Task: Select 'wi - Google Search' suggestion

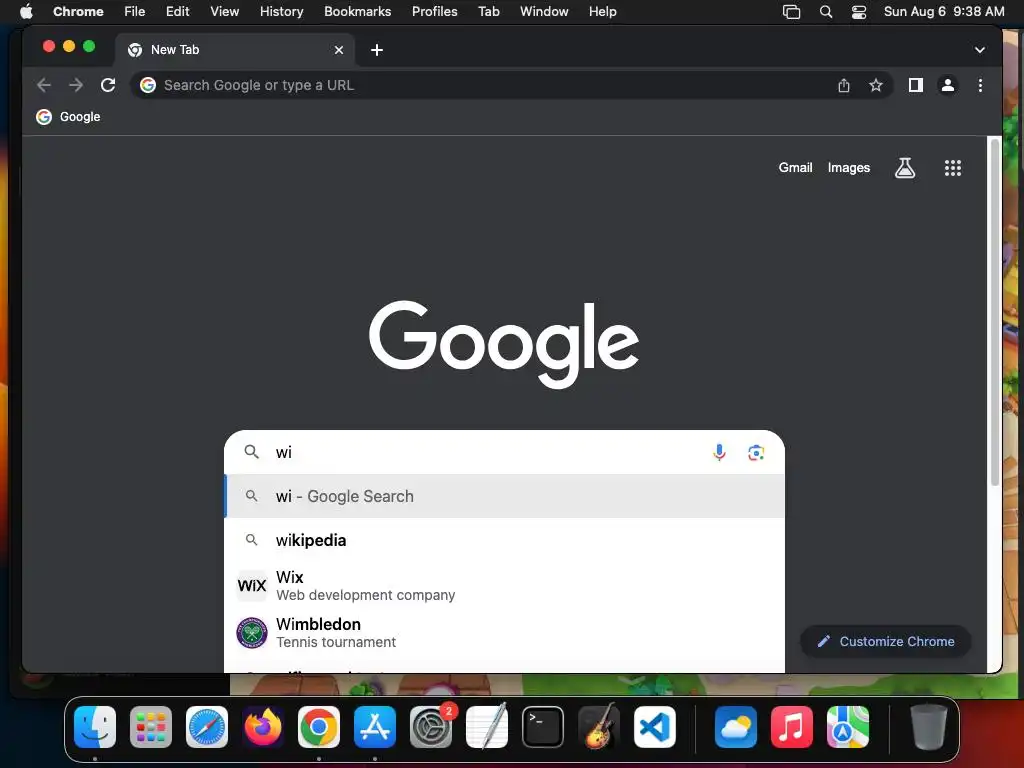Action: pos(504,496)
